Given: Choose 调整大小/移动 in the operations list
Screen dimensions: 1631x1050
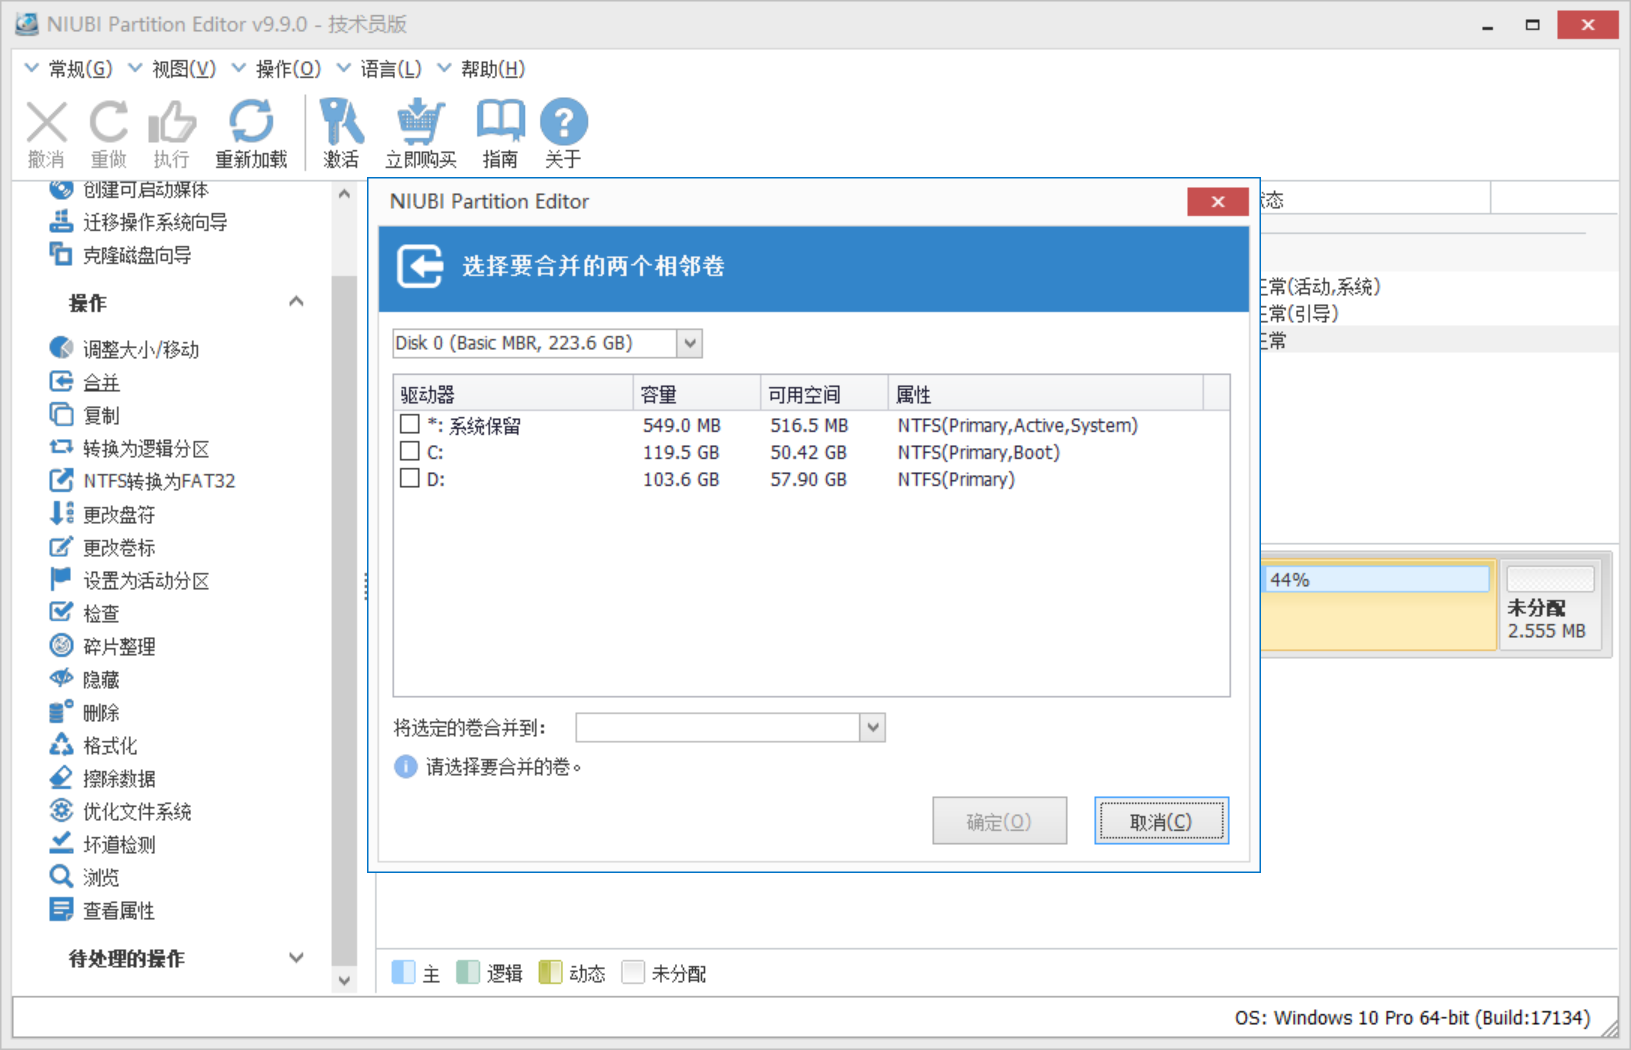Looking at the screenshot, I should 125,349.
